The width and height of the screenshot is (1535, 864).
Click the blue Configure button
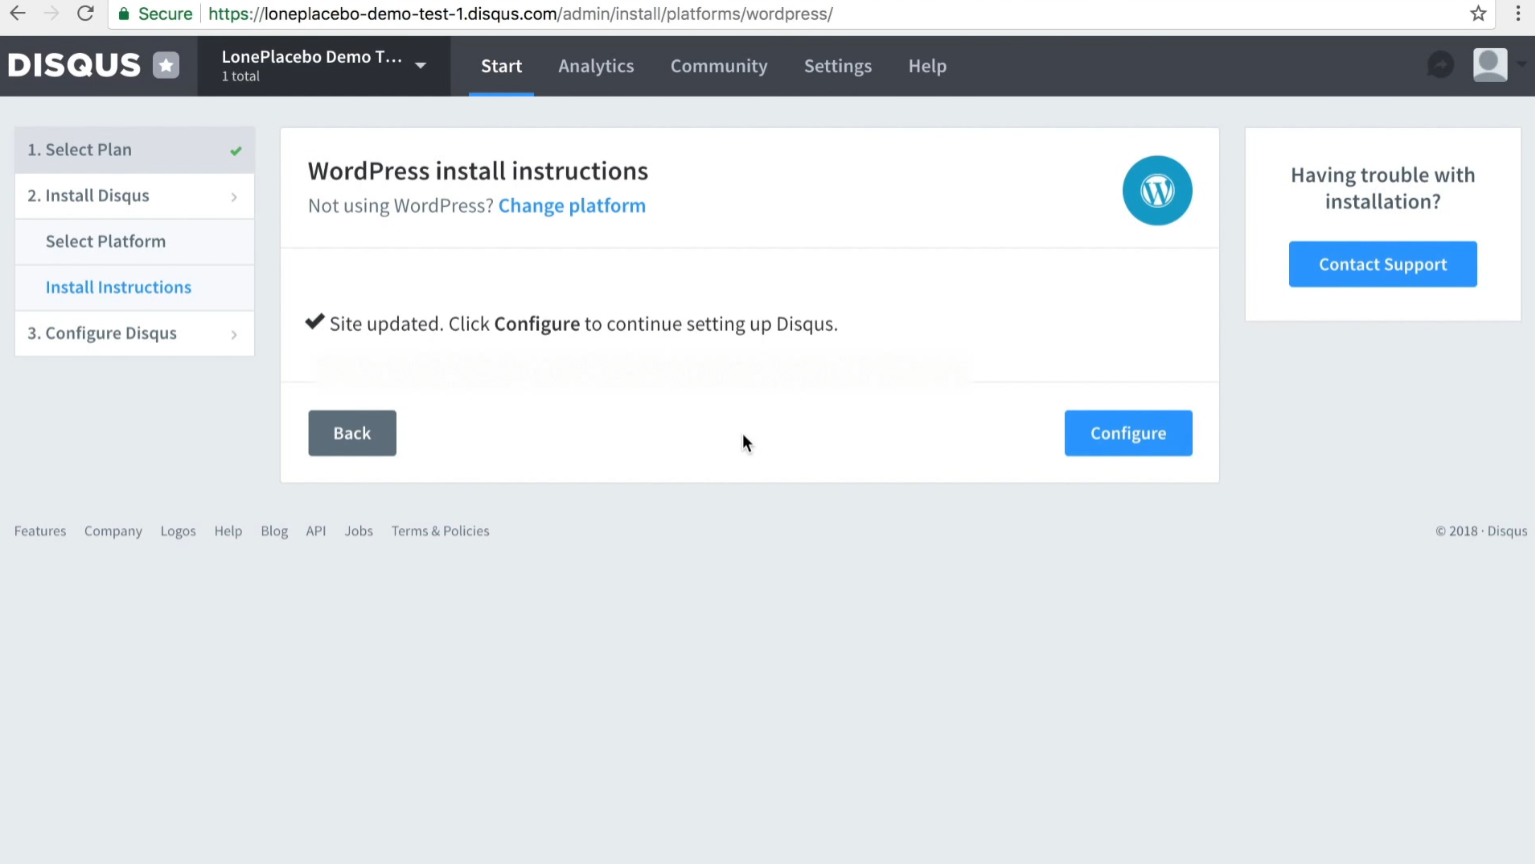1128,433
